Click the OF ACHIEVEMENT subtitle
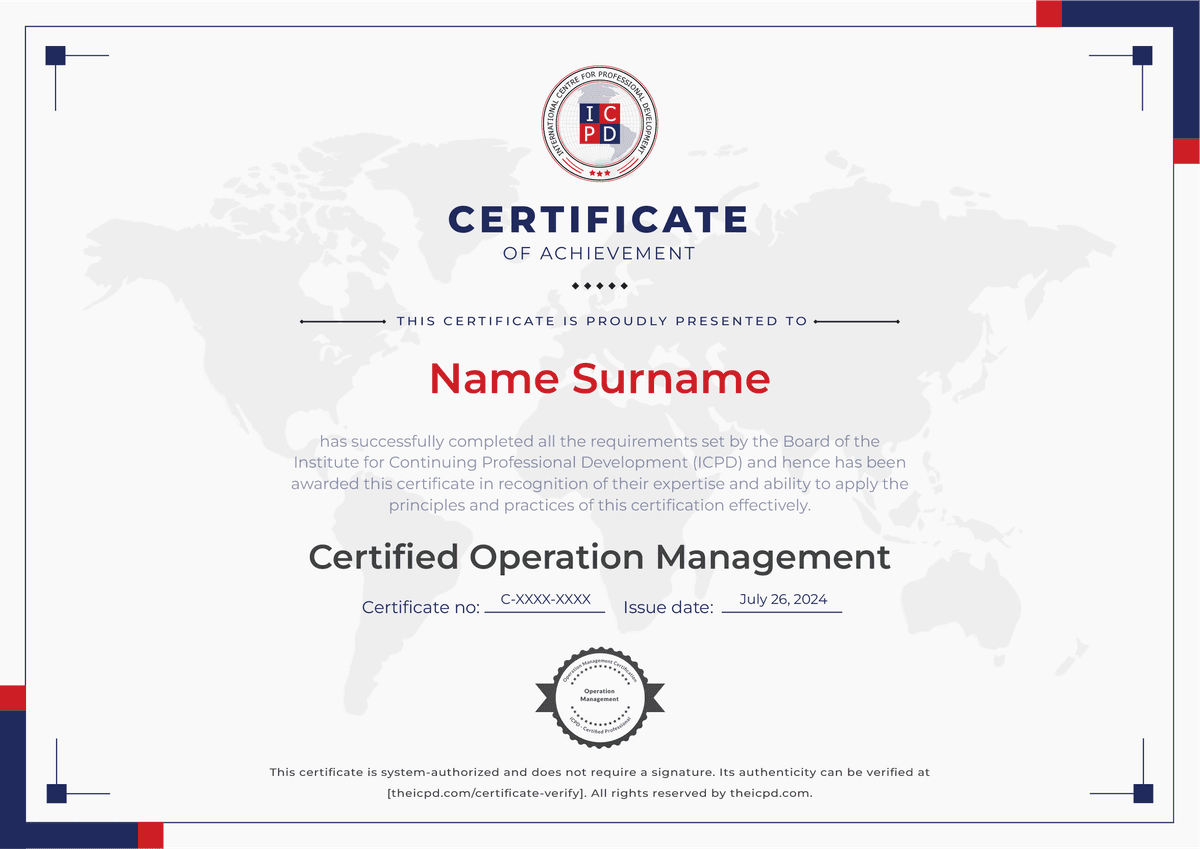1200x849 pixels. [x=599, y=254]
